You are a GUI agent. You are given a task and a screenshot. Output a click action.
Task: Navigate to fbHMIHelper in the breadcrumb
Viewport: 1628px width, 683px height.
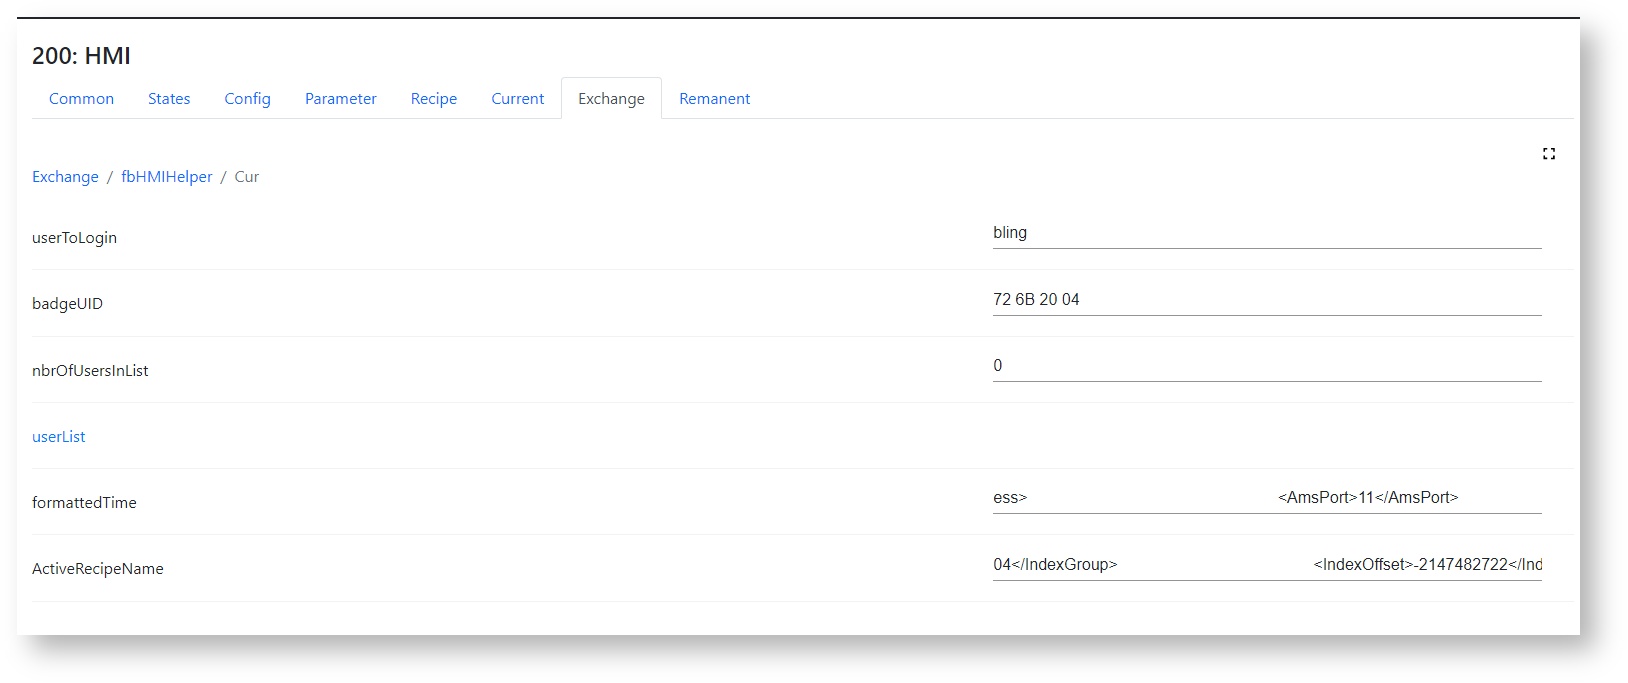pos(166,177)
